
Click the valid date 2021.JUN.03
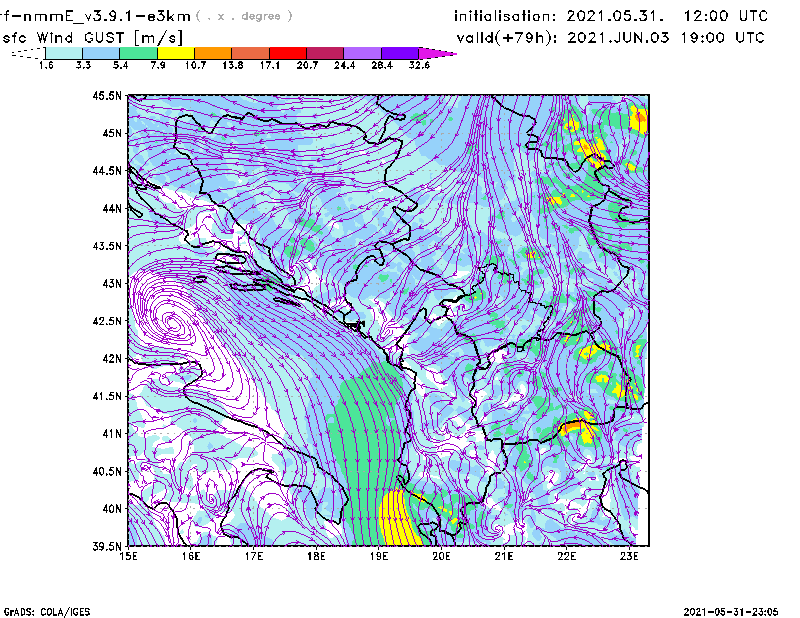coord(618,38)
